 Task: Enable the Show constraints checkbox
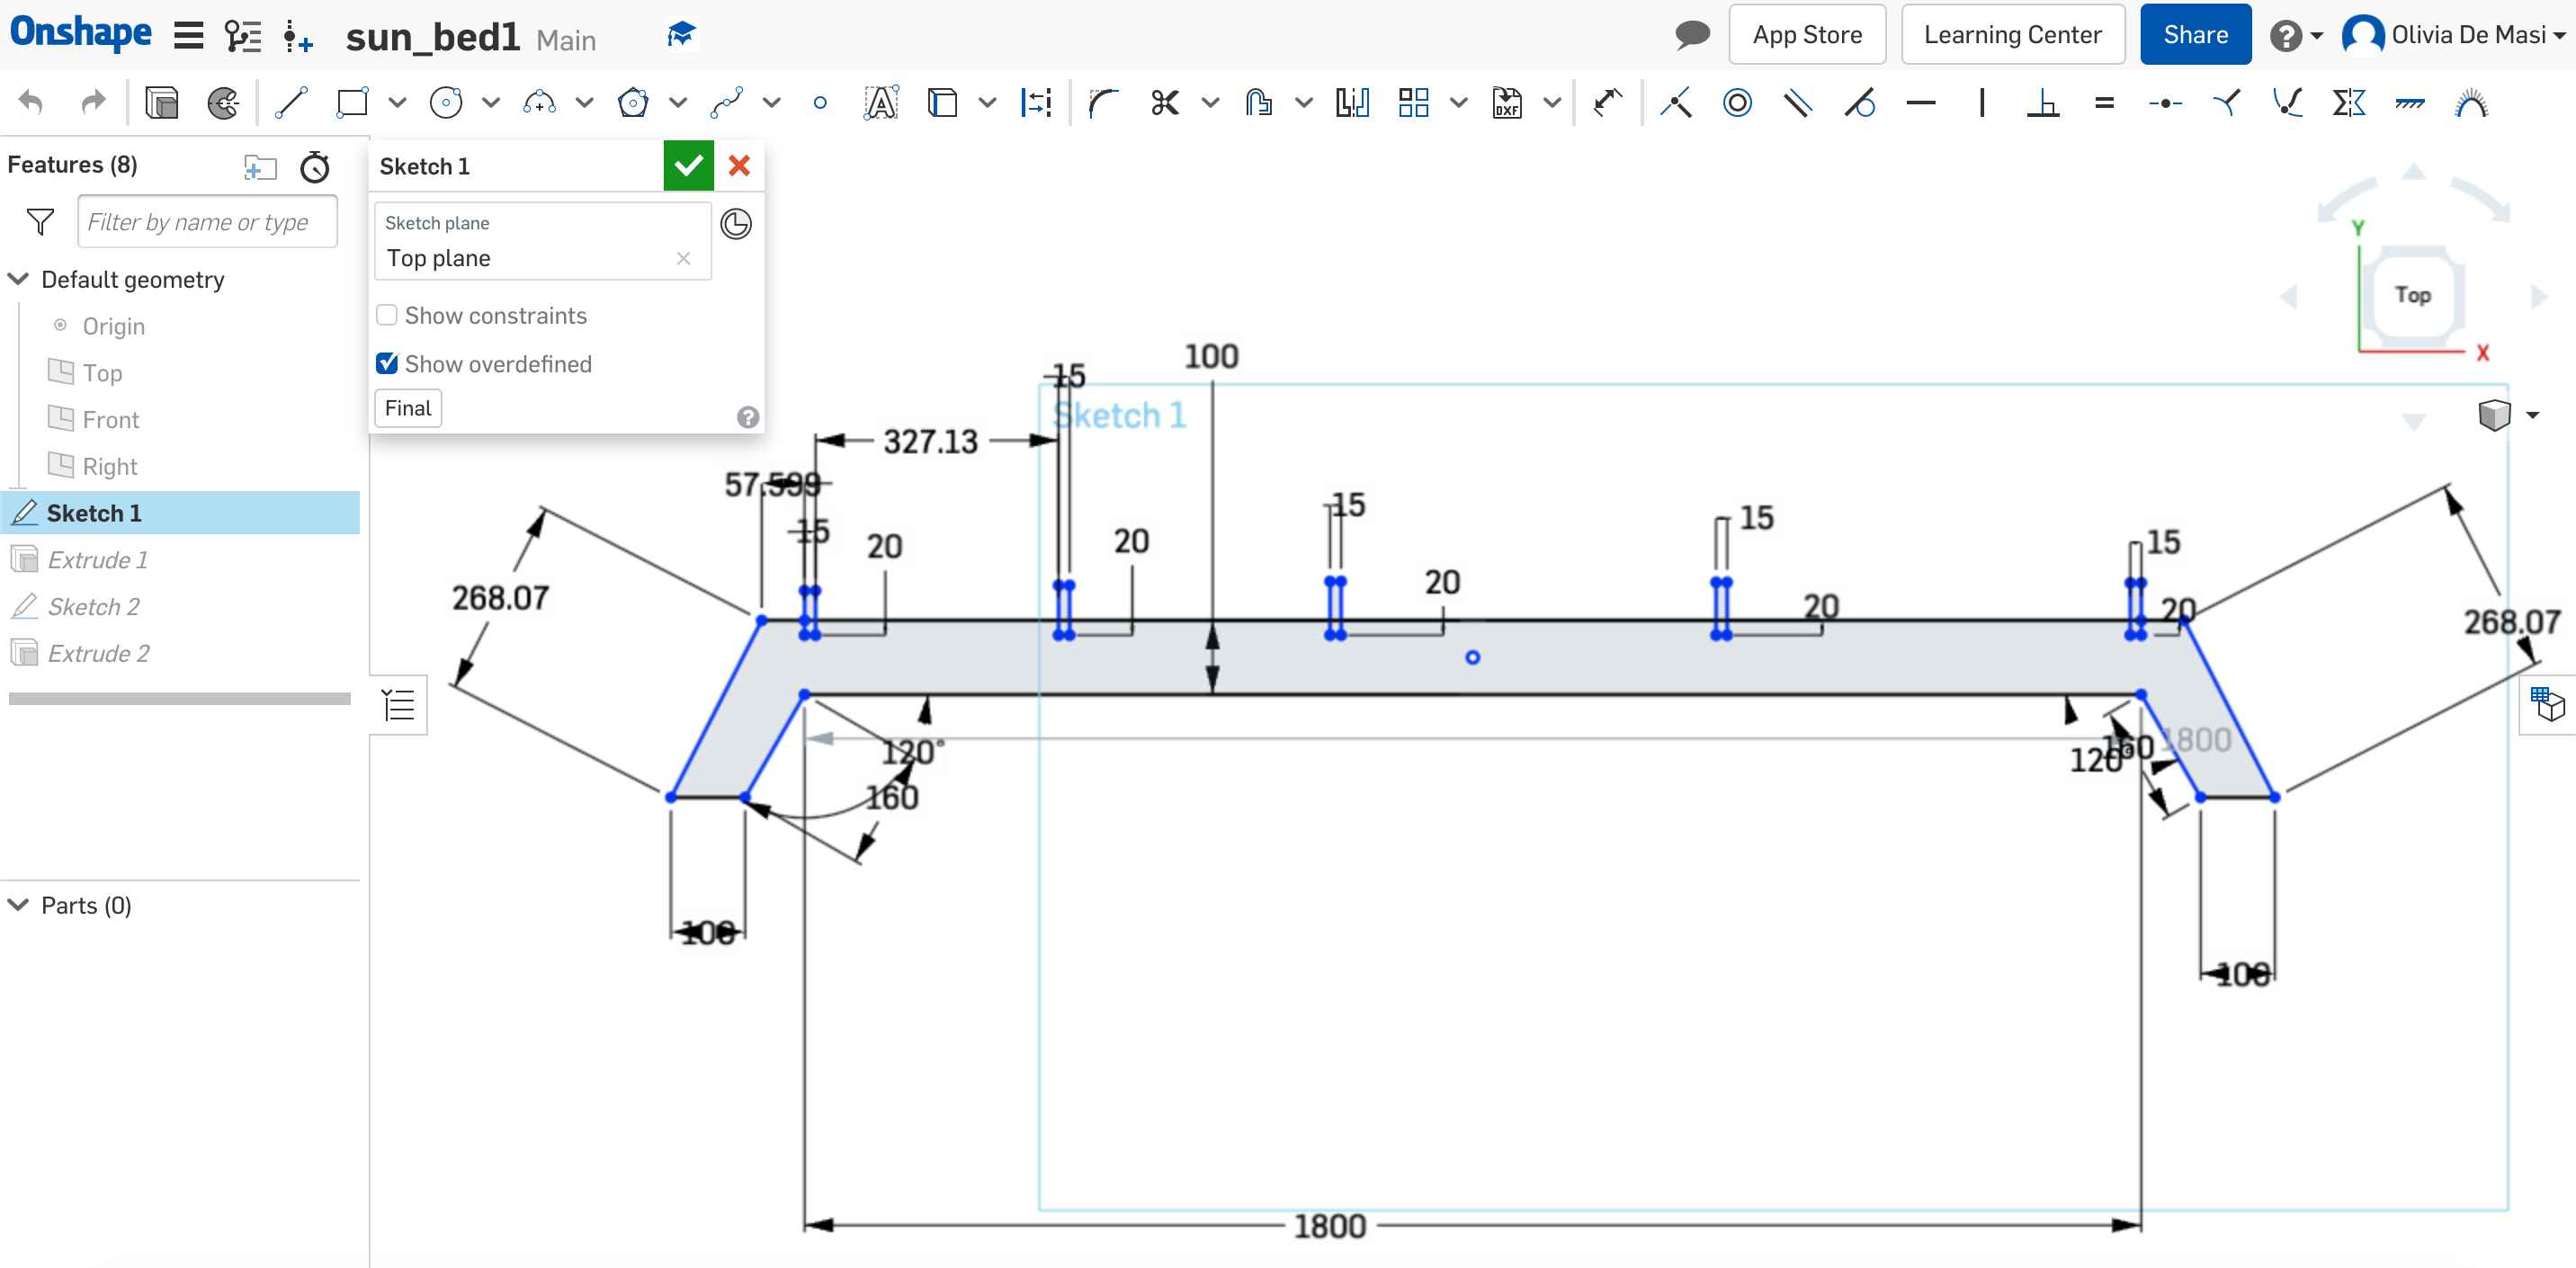[387, 315]
